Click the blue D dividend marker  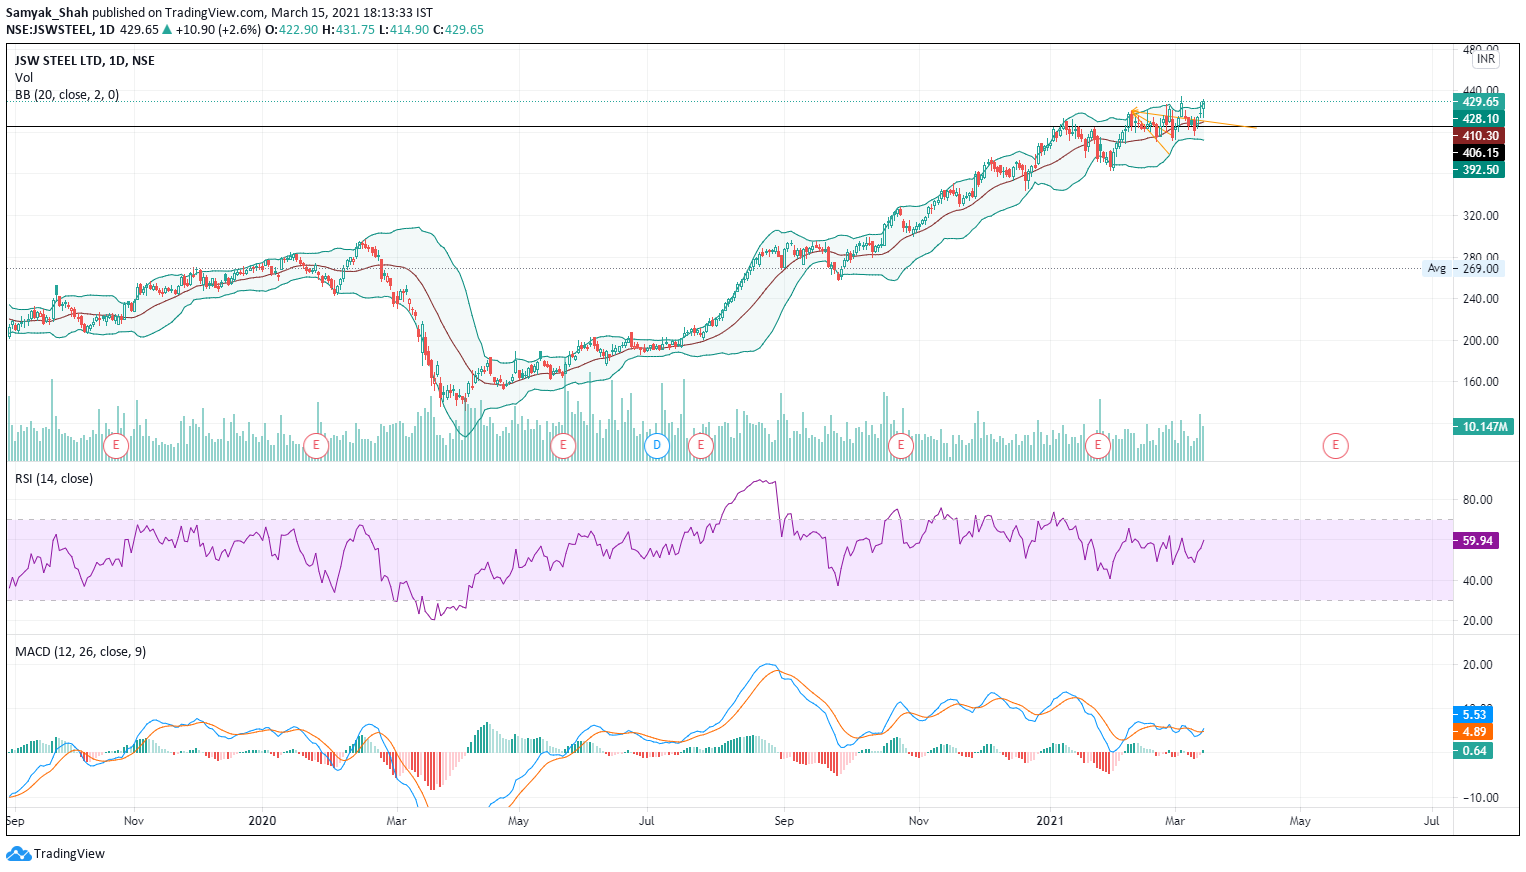[657, 445]
